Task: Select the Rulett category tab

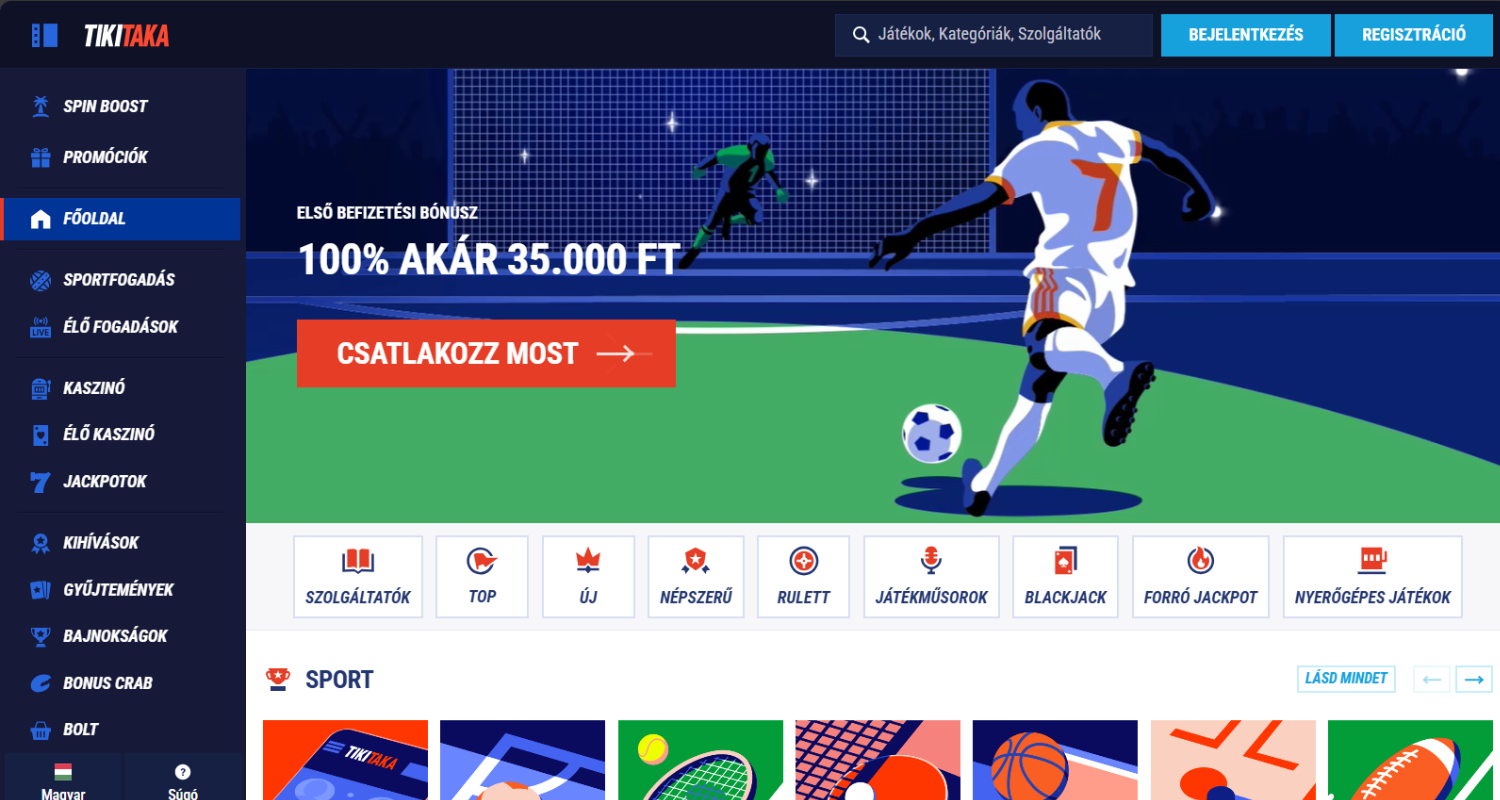Action: coord(803,577)
